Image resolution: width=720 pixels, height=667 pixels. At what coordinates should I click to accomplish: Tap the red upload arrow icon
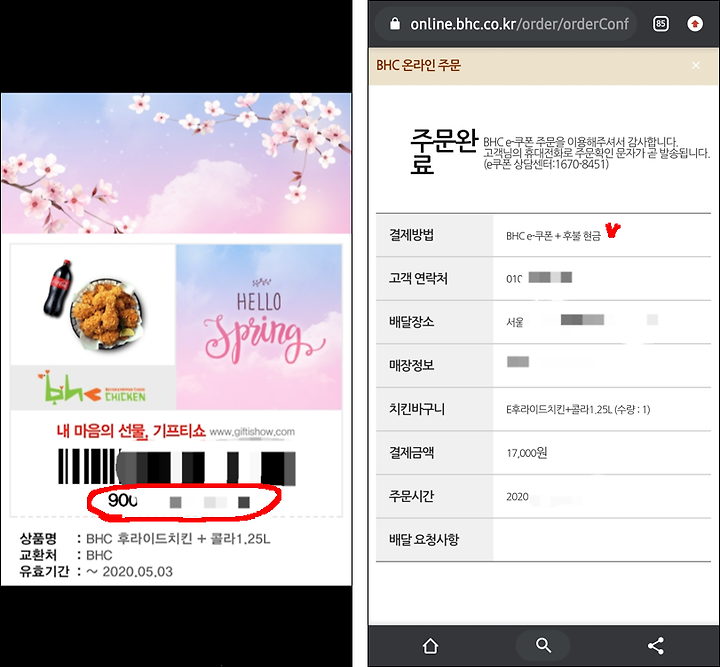pos(695,24)
